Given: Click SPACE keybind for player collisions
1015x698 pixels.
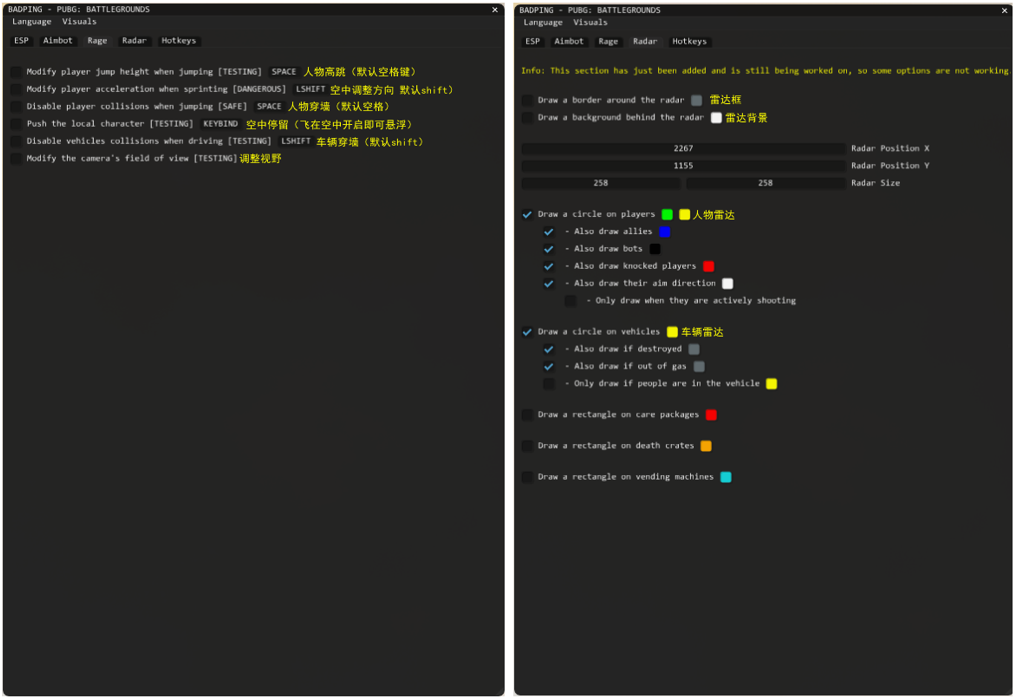Looking at the screenshot, I should point(269,106).
